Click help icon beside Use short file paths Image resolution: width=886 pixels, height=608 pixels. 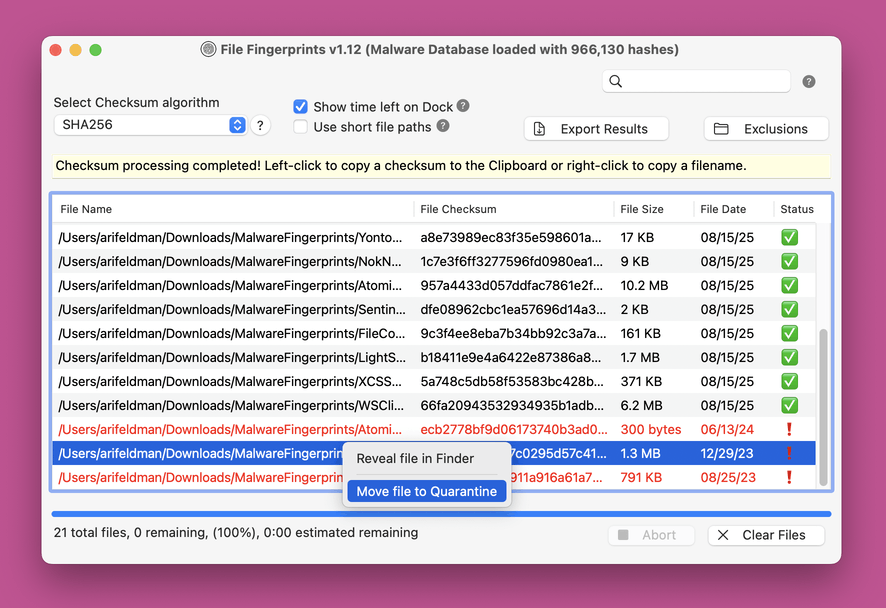pyautogui.click(x=443, y=126)
